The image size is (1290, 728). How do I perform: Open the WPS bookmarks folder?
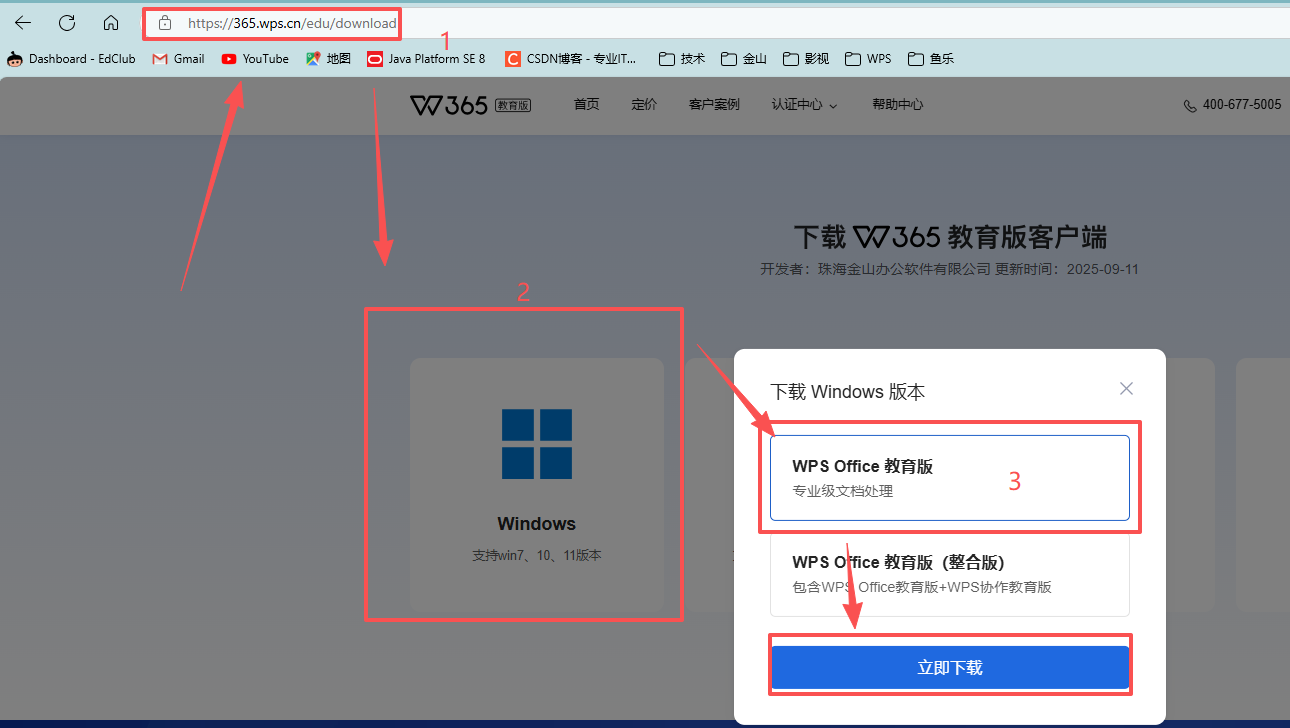pos(867,58)
